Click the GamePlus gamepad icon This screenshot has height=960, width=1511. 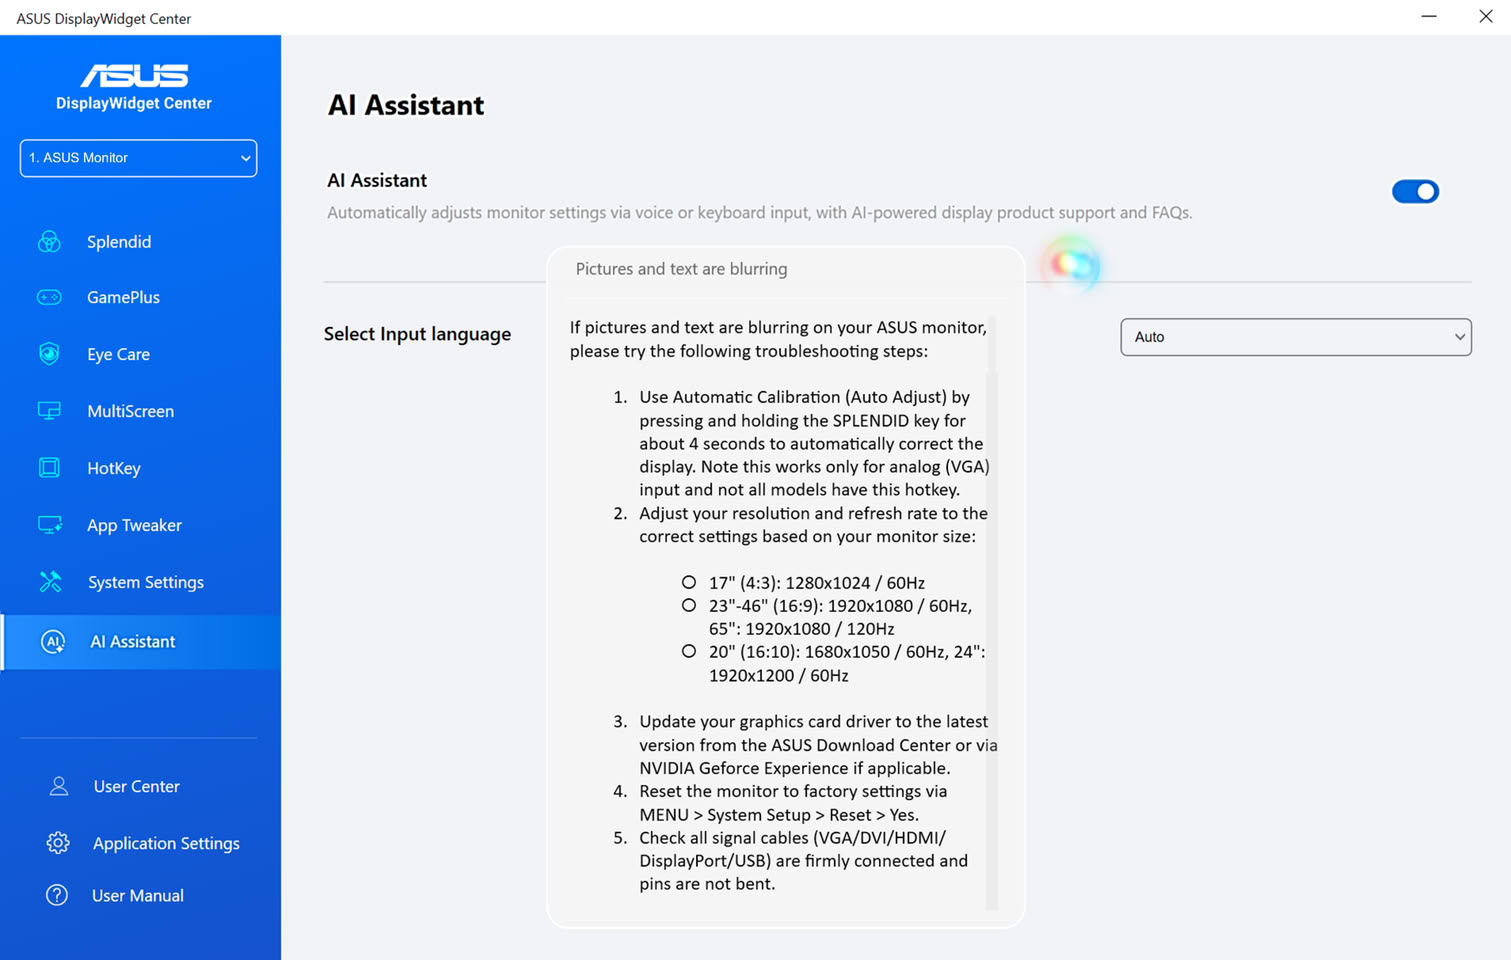tap(49, 297)
